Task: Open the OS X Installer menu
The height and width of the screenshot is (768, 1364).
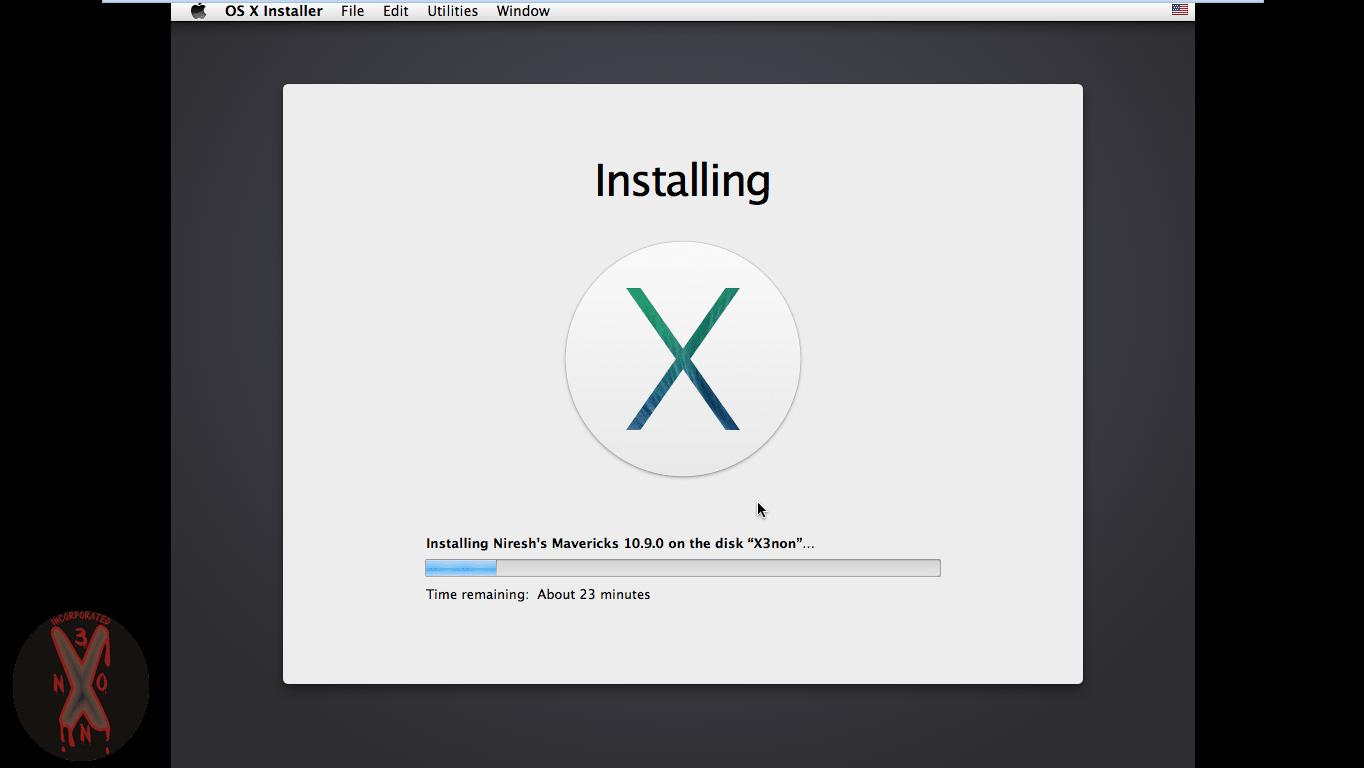Action: (273, 11)
